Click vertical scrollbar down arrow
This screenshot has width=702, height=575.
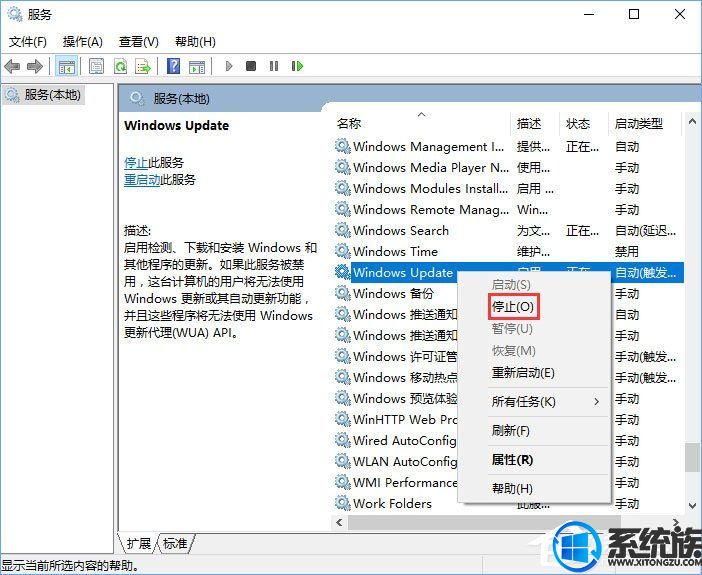[x=692, y=506]
